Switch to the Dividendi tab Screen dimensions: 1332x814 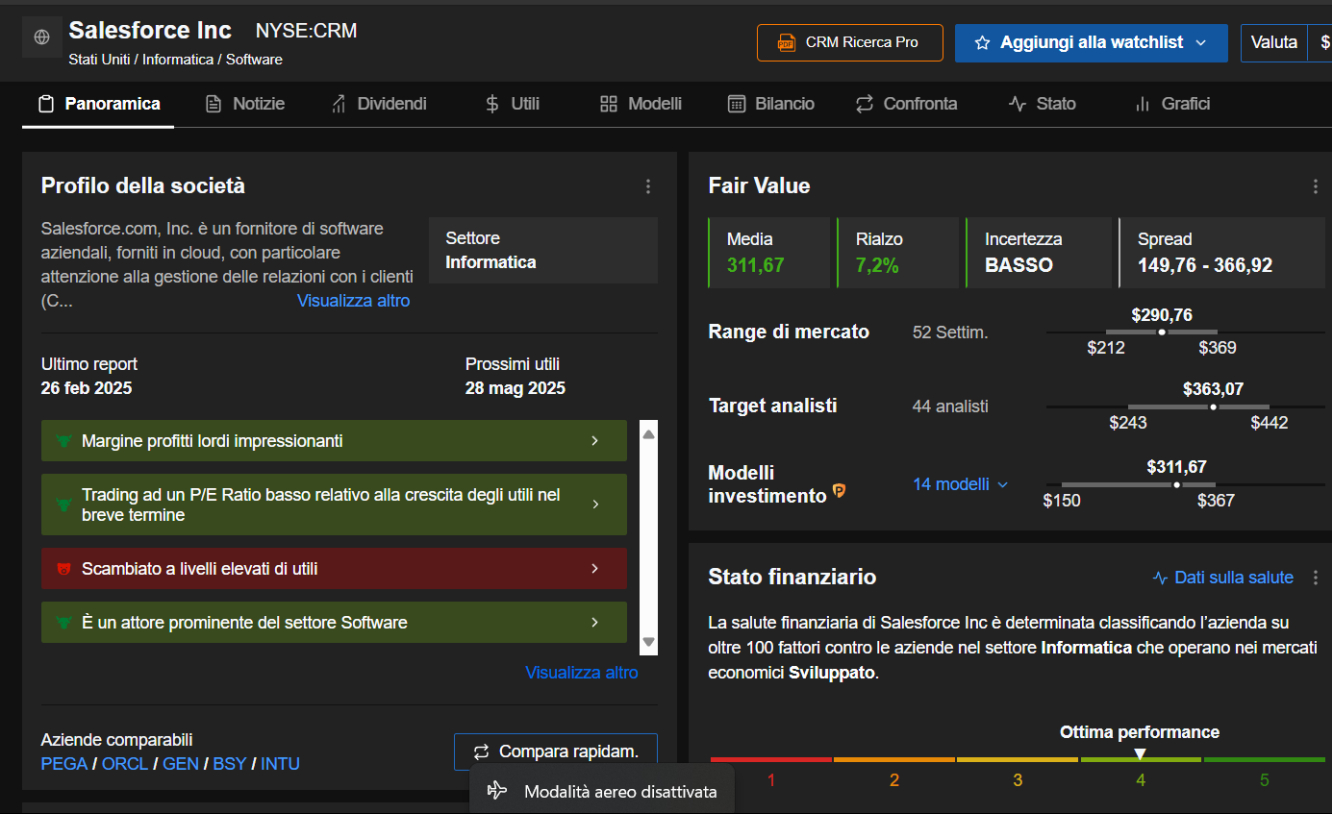pyautogui.click(x=378, y=104)
